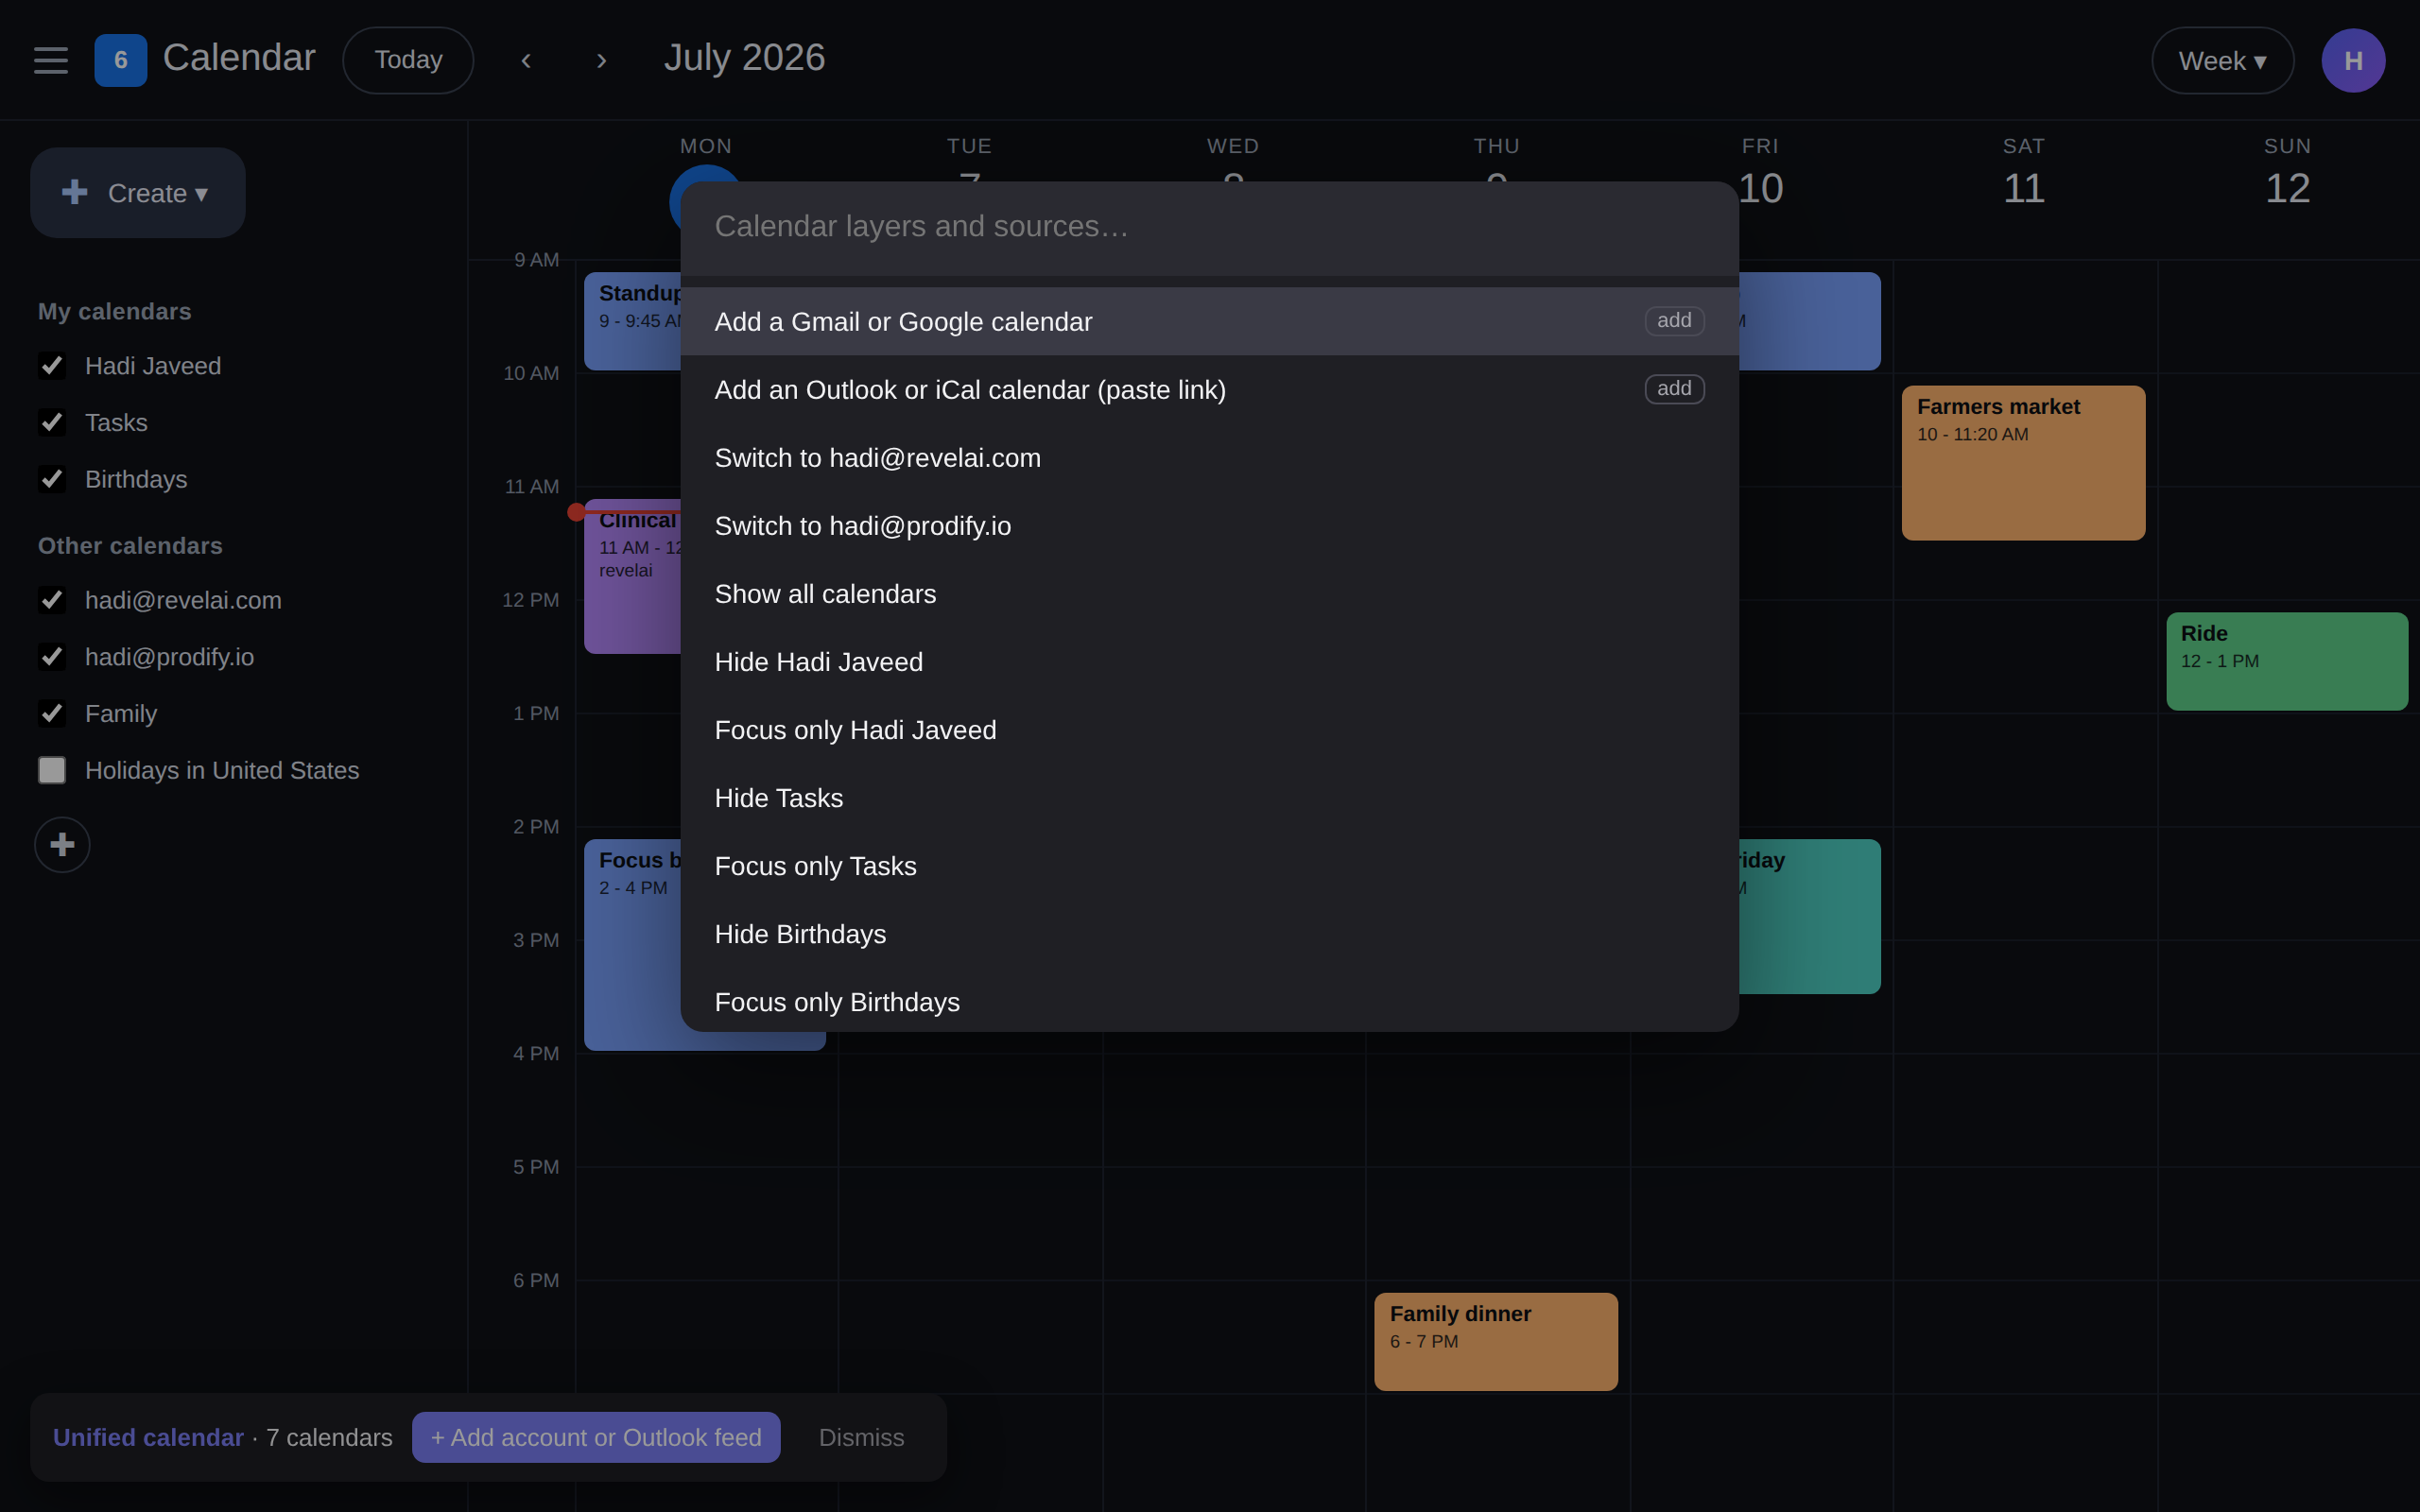Click the 7 calendars count text
This screenshot has height=1512, width=2420.
pyautogui.click(x=329, y=1437)
